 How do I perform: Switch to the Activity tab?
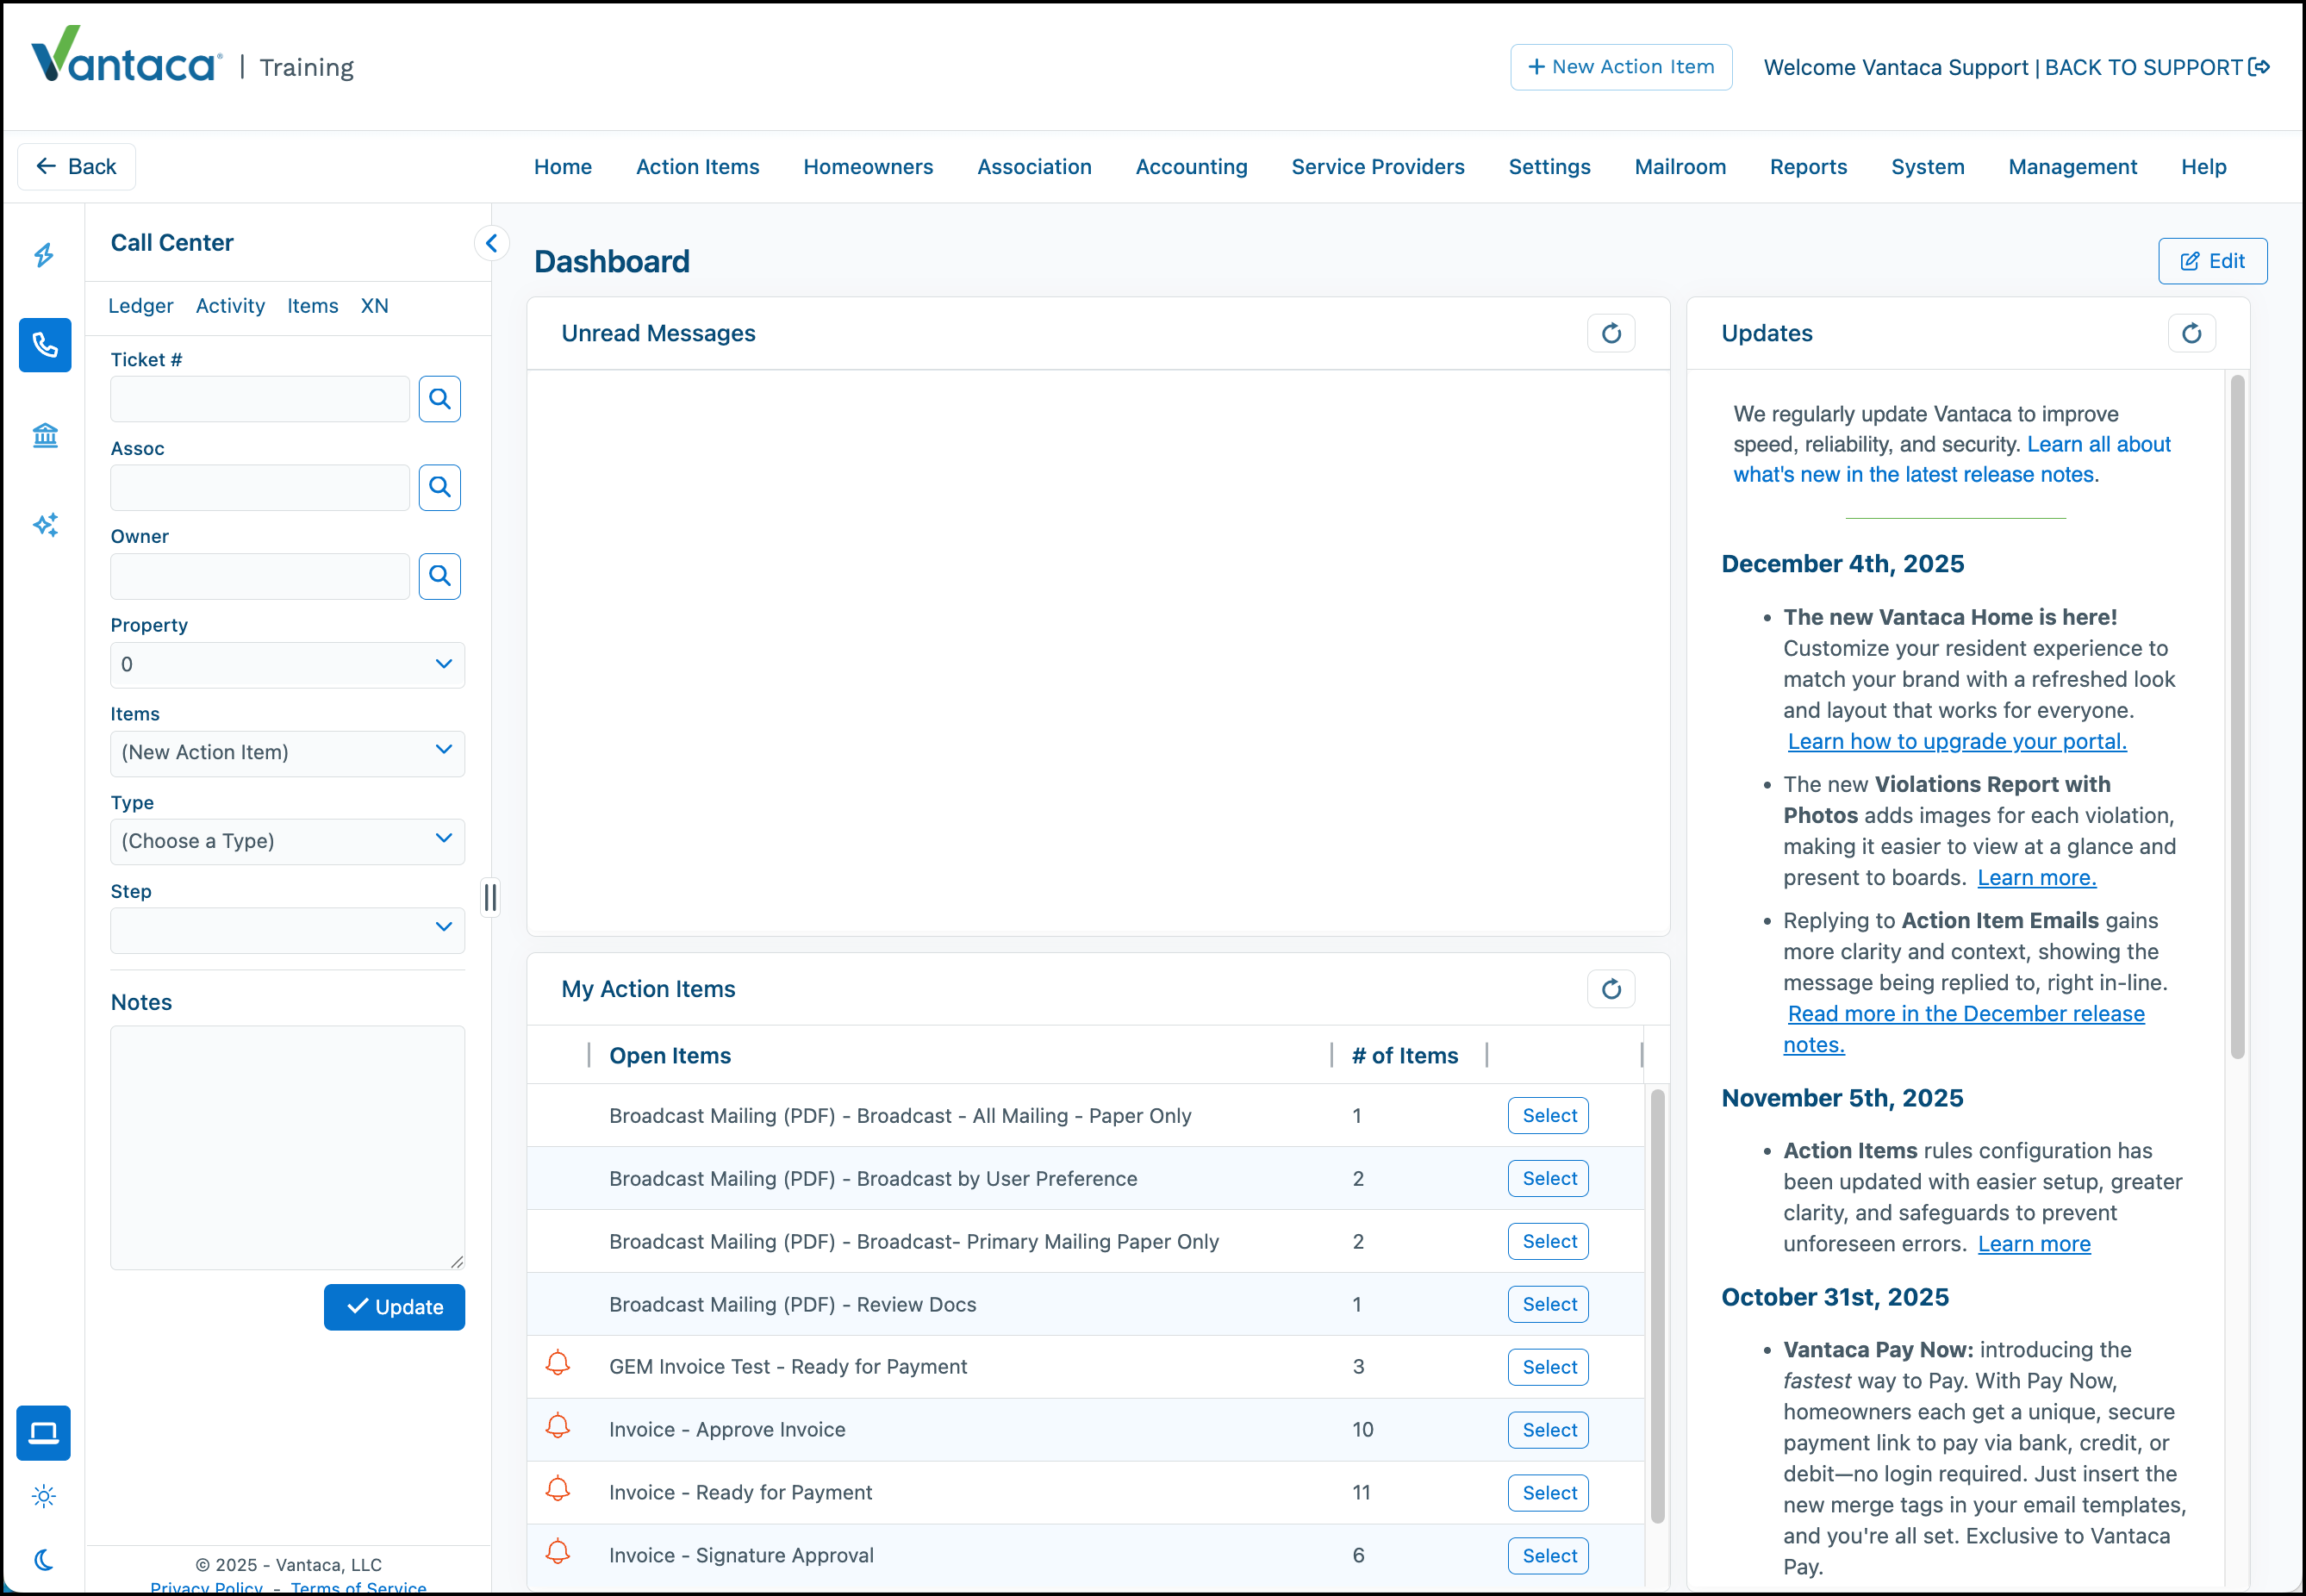(x=230, y=306)
